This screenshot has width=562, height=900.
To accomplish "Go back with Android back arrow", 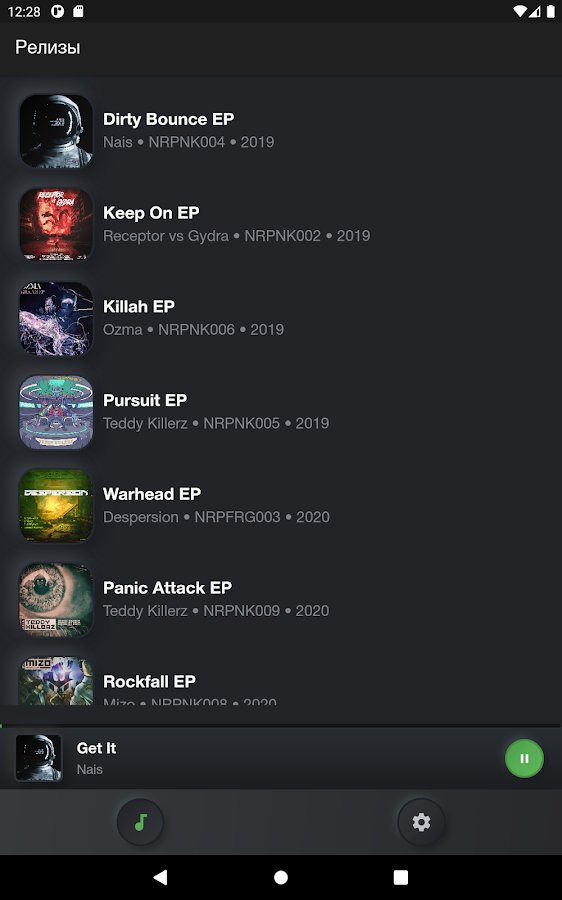I will [x=160, y=876].
